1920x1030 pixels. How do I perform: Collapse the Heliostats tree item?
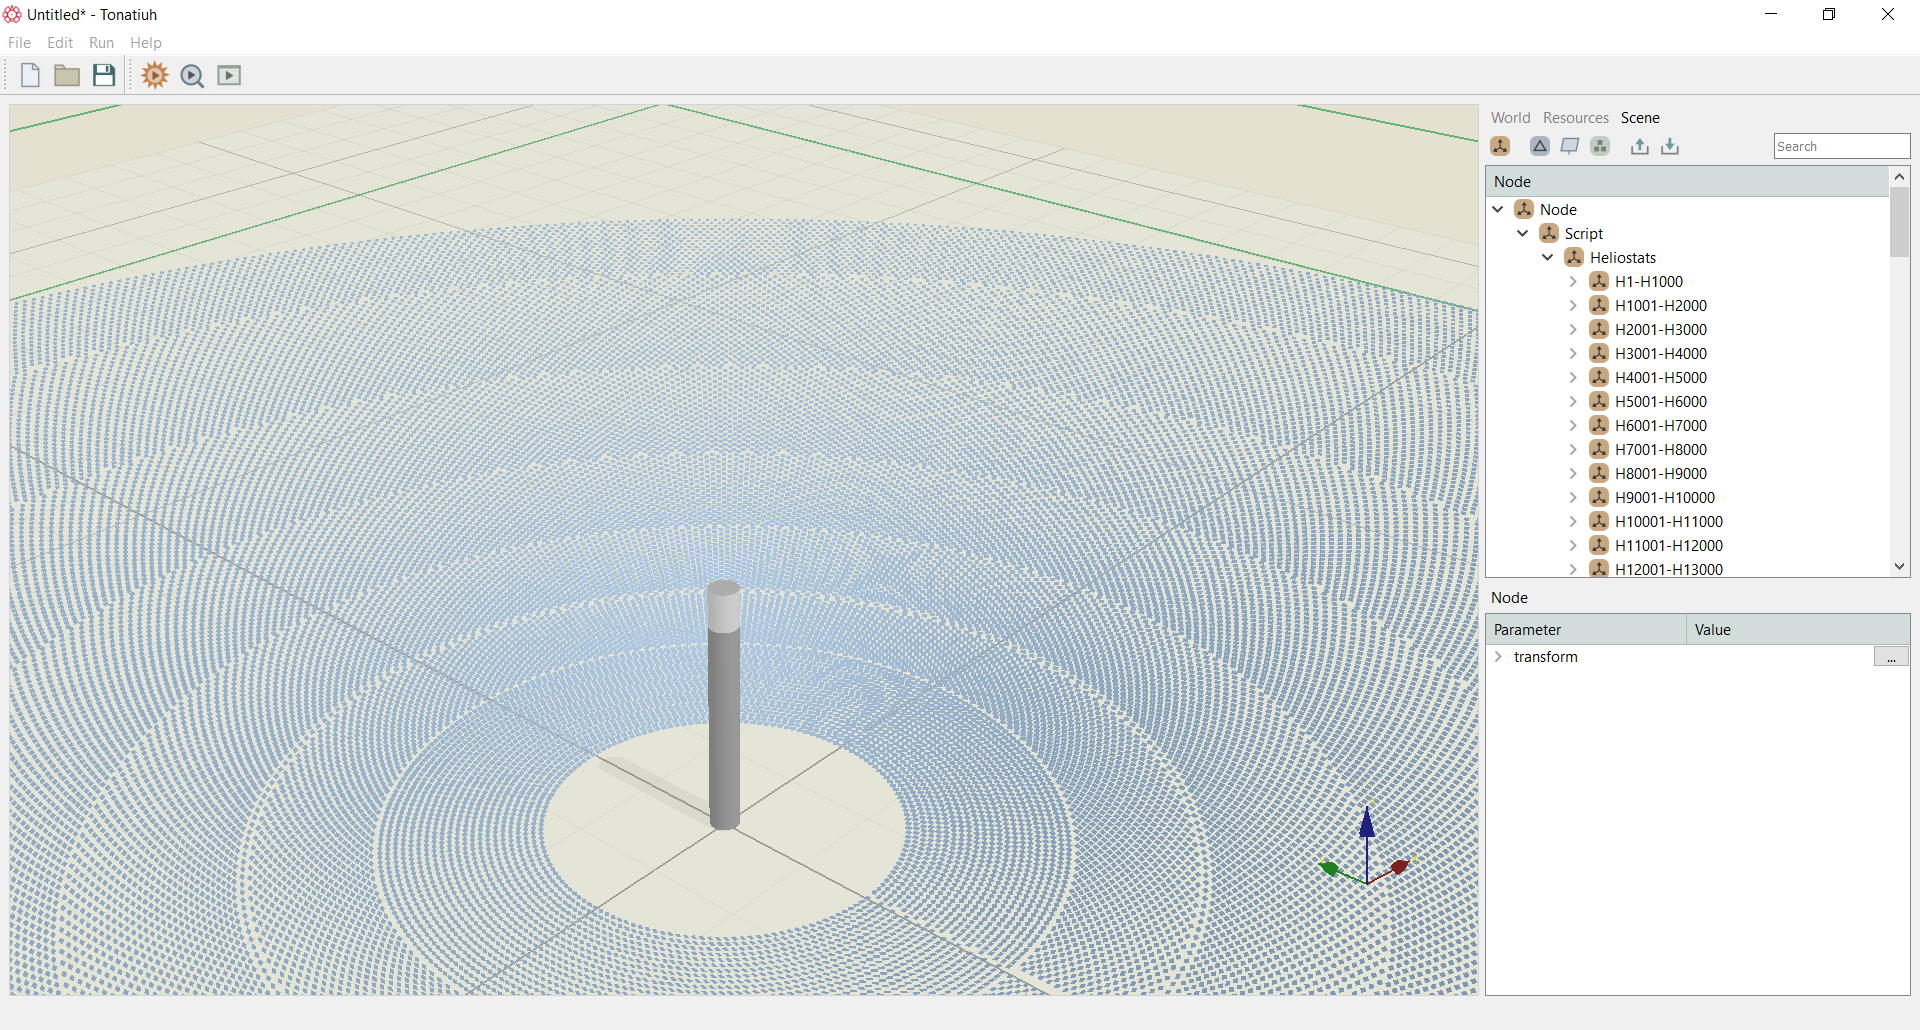pos(1548,257)
